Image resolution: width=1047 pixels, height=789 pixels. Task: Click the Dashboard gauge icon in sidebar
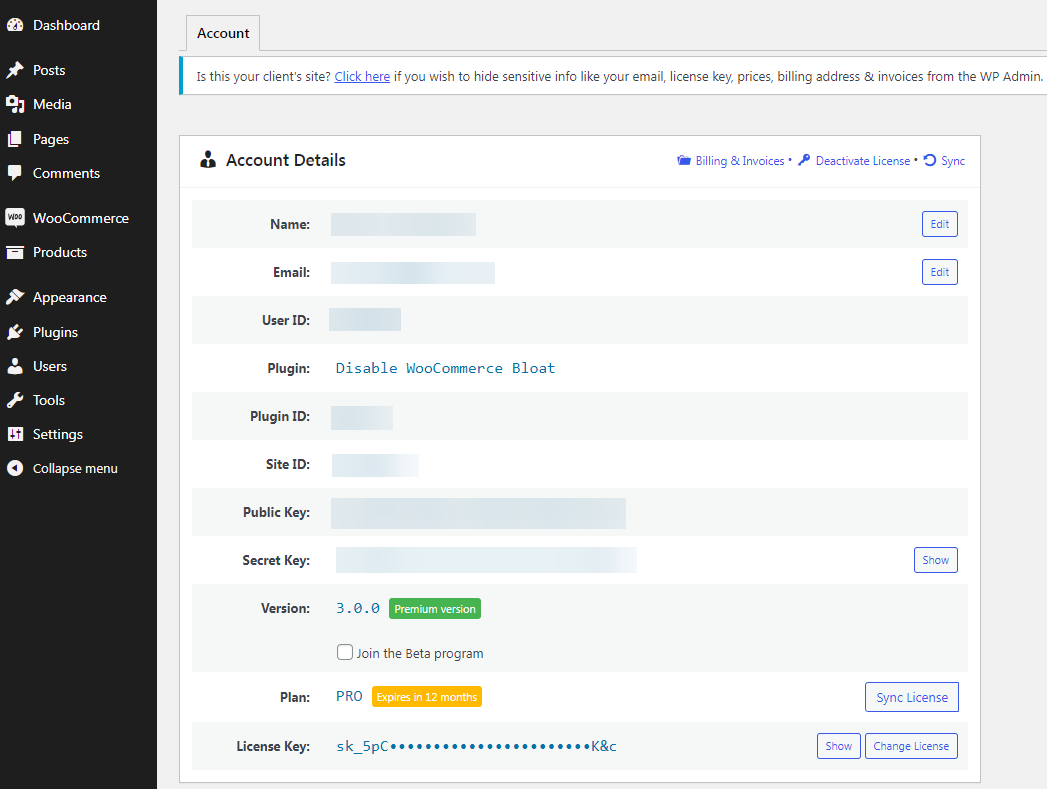click(x=15, y=25)
